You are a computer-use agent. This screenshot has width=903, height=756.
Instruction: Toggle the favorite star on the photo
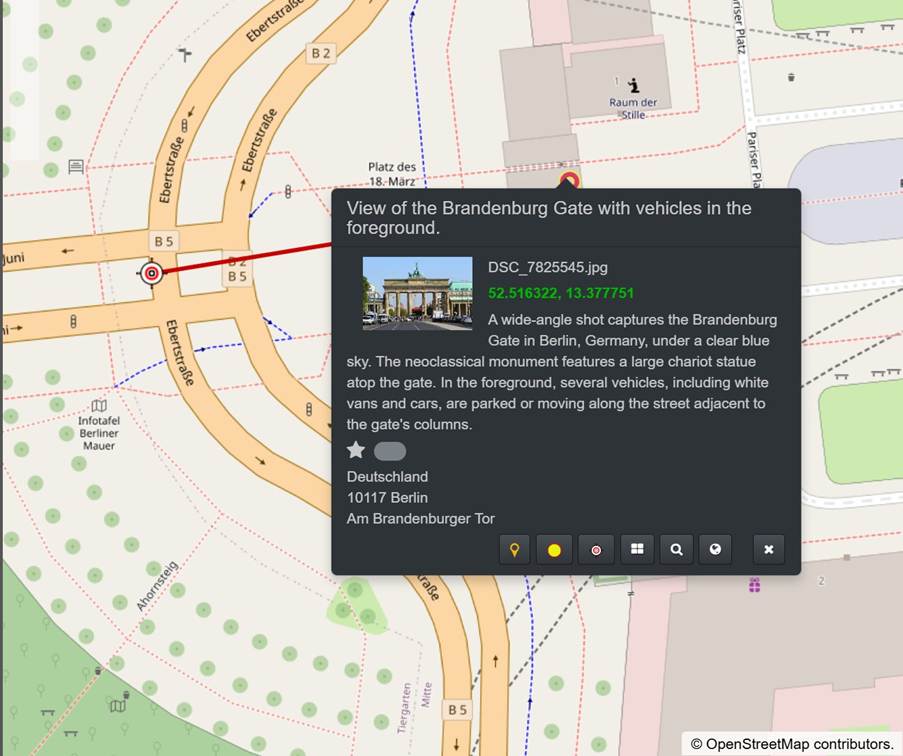(x=356, y=450)
